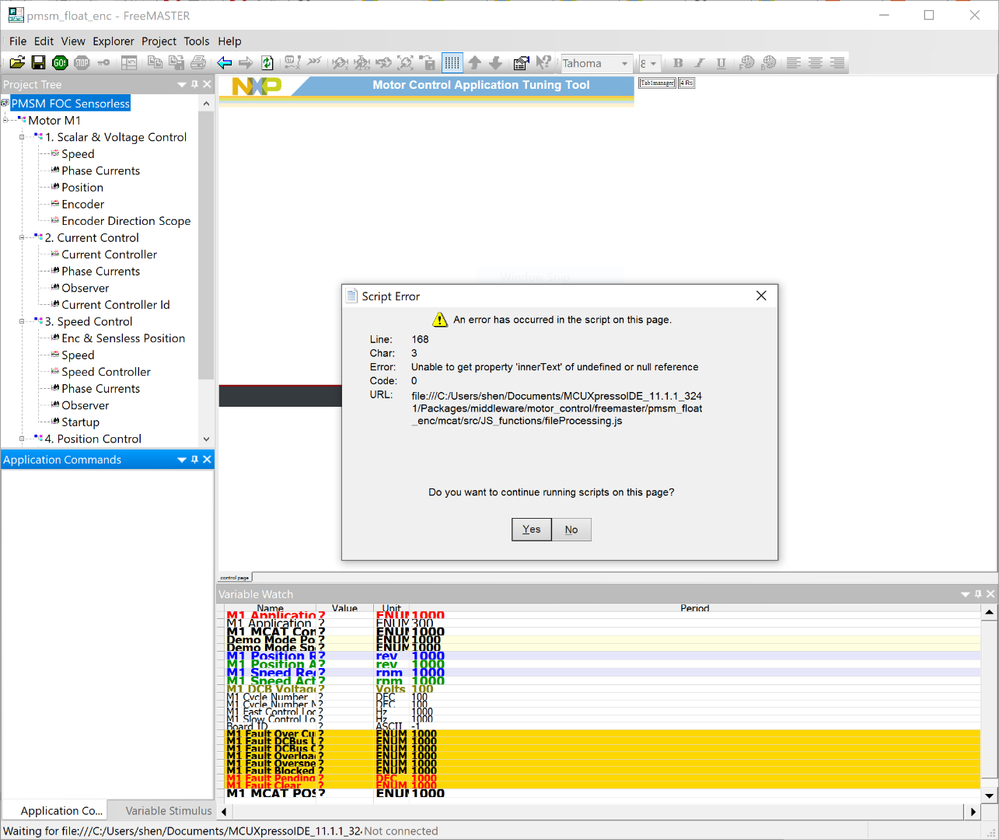Screen dimensions: 999x840
Task: Activate context help cursor icon
Action: point(543,62)
